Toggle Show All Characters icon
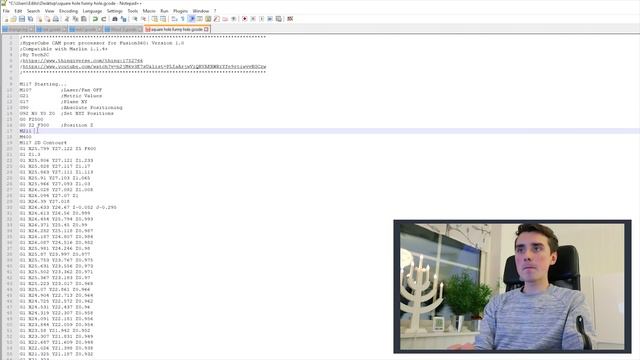Viewport: 640px width, 360px height. [x=183, y=19]
